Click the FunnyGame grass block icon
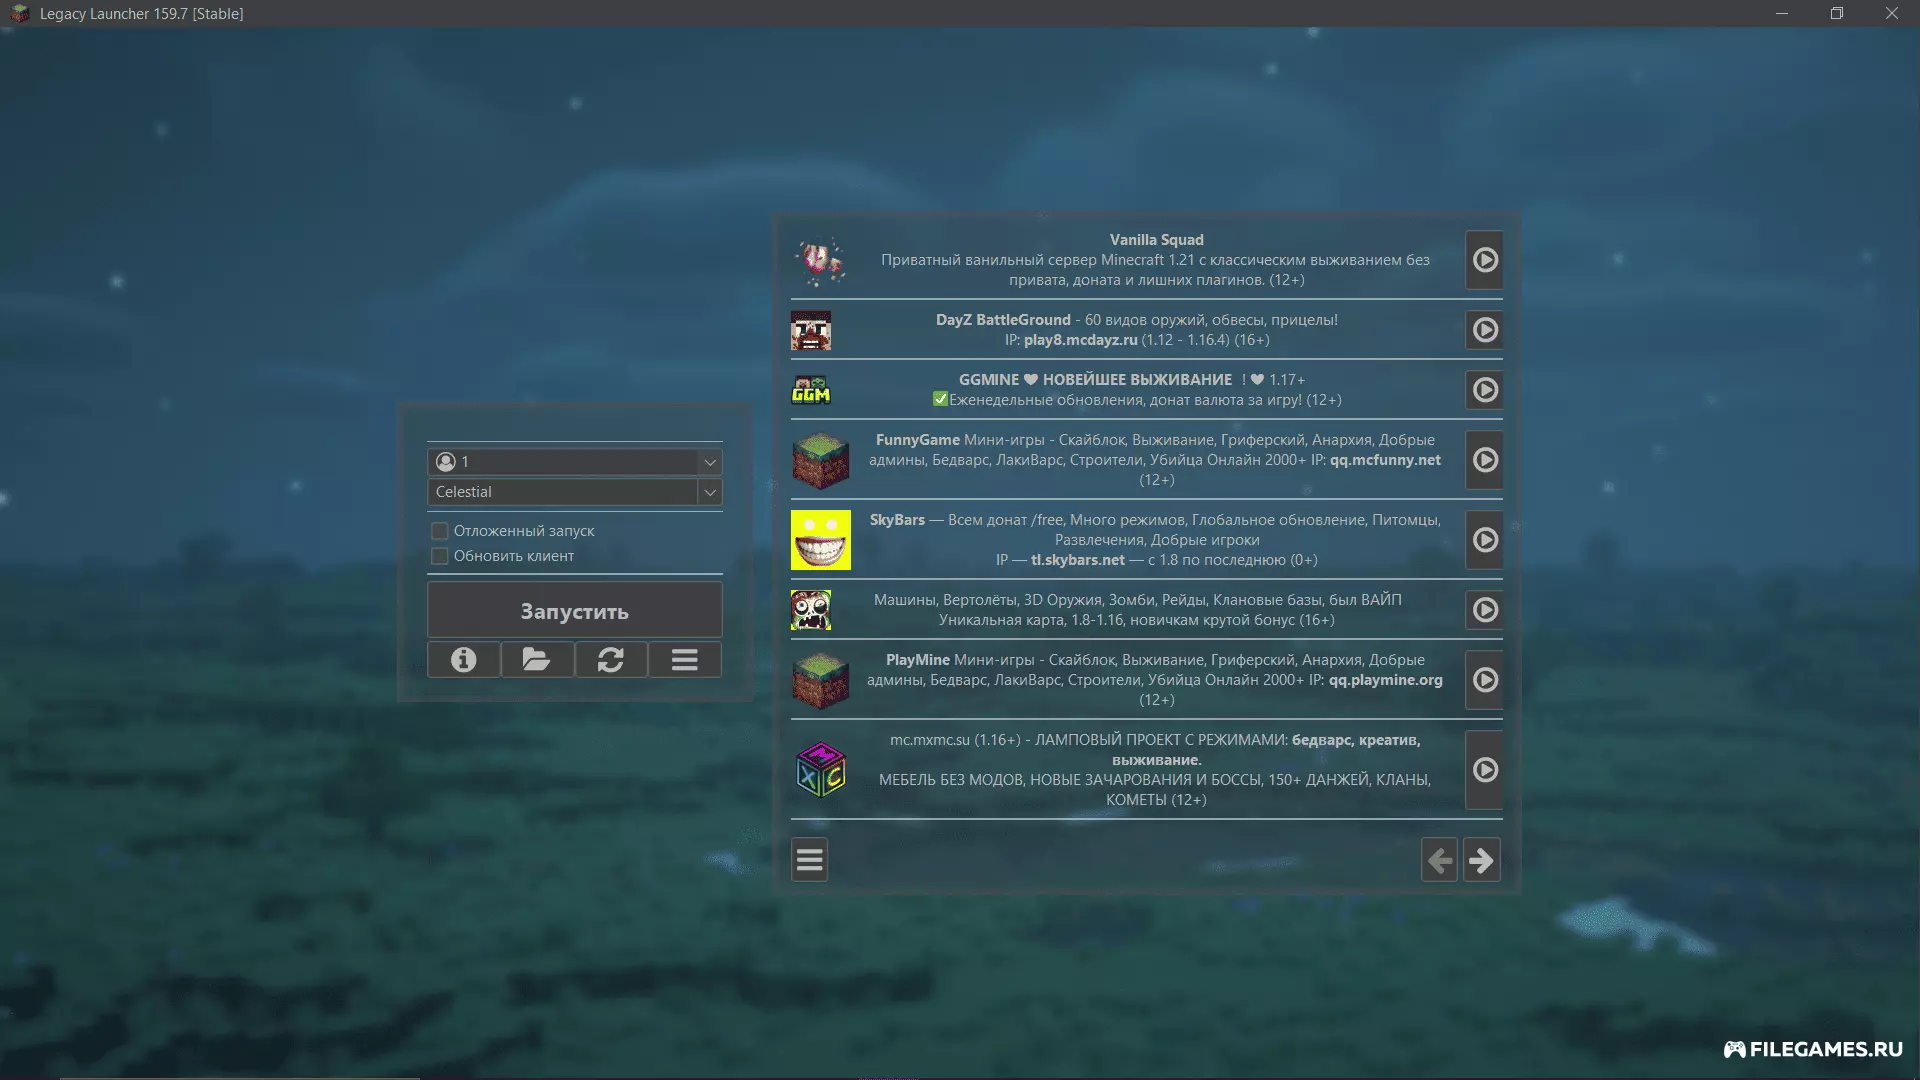1920x1080 pixels. click(821, 460)
